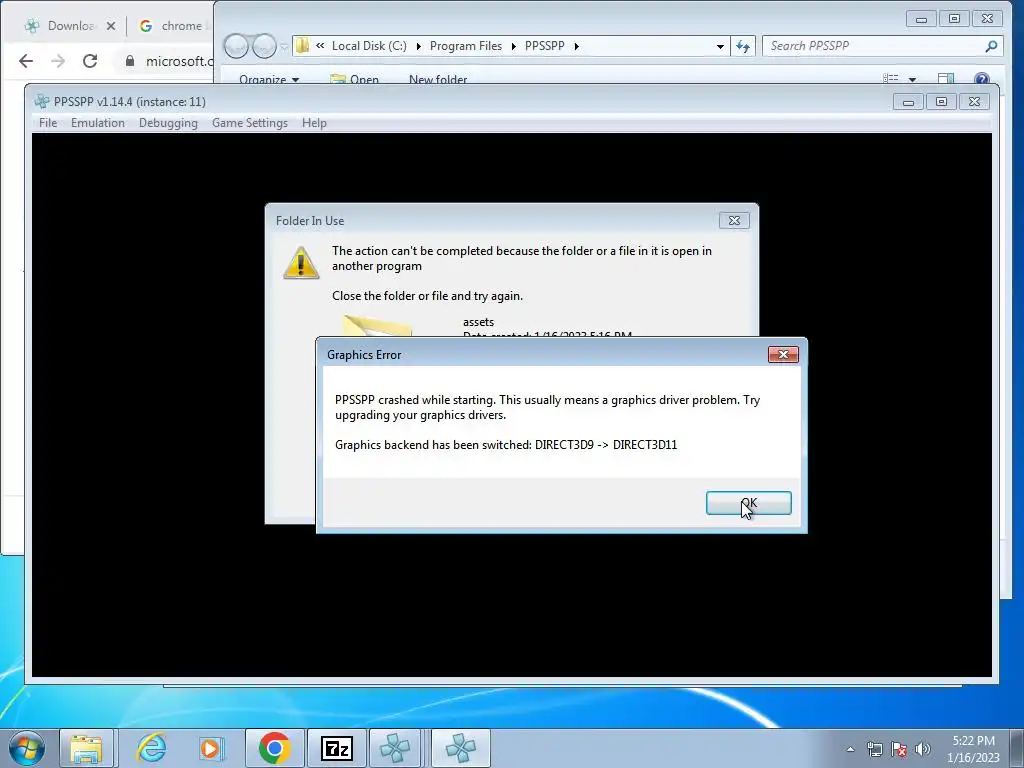Image resolution: width=1024 pixels, height=768 pixels.
Task: Click Explorer's refresh button
Action: [x=743, y=46]
